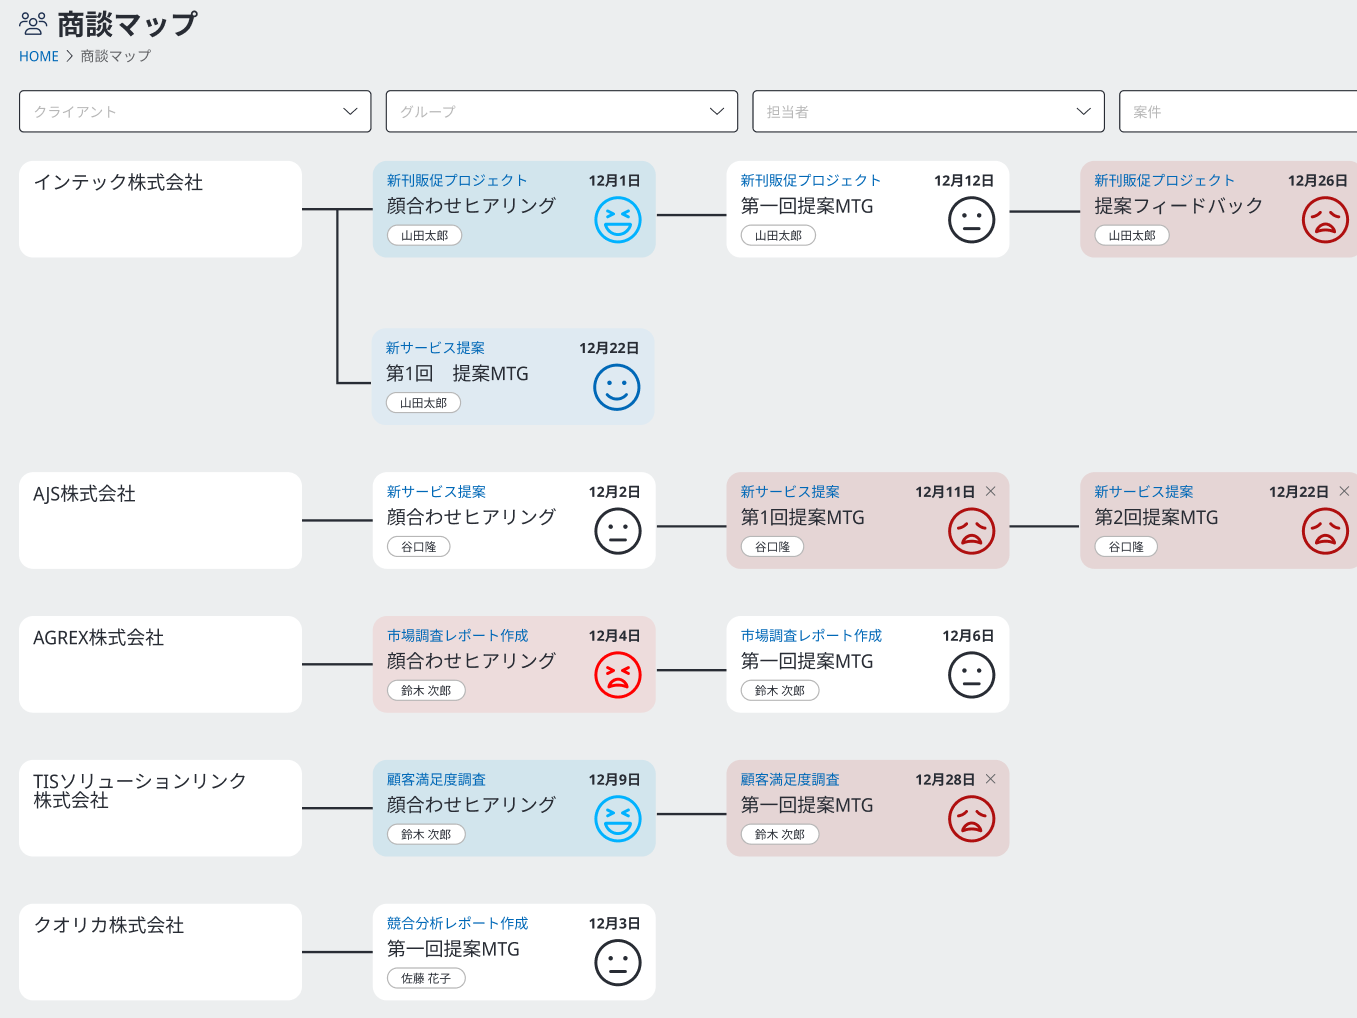This screenshot has width=1357, height=1018.
Task: Click 鈴木 次郎 tag on 12月4日 card
Action: pyautogui.click(x=426, y=691)
